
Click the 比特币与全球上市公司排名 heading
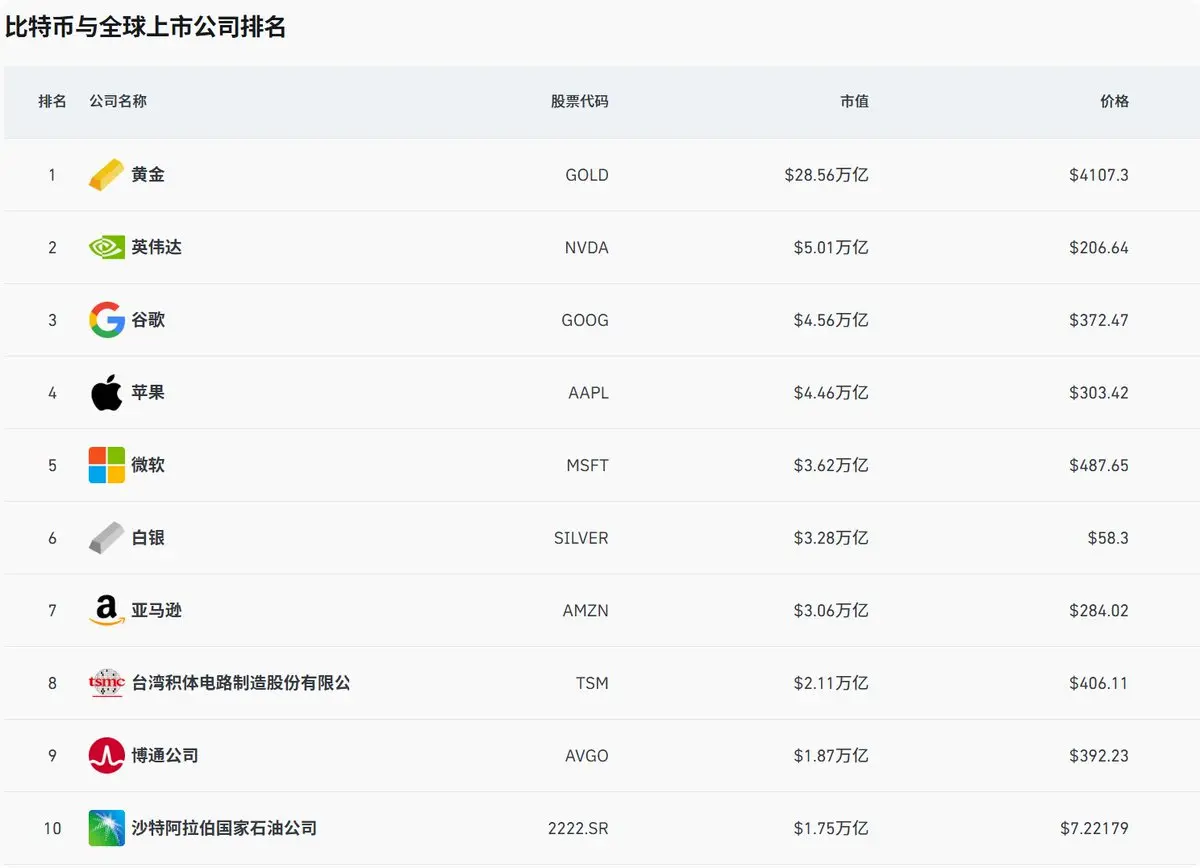146,27
